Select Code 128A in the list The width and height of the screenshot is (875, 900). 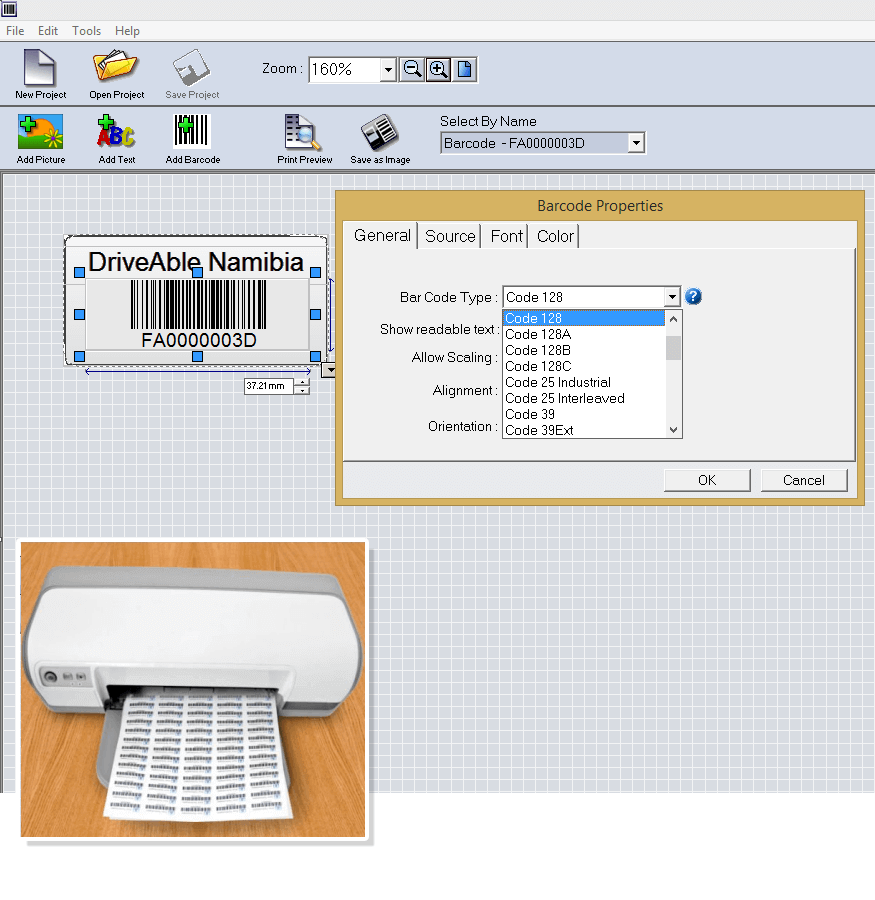pyautogui.click(x=583, y=334)
